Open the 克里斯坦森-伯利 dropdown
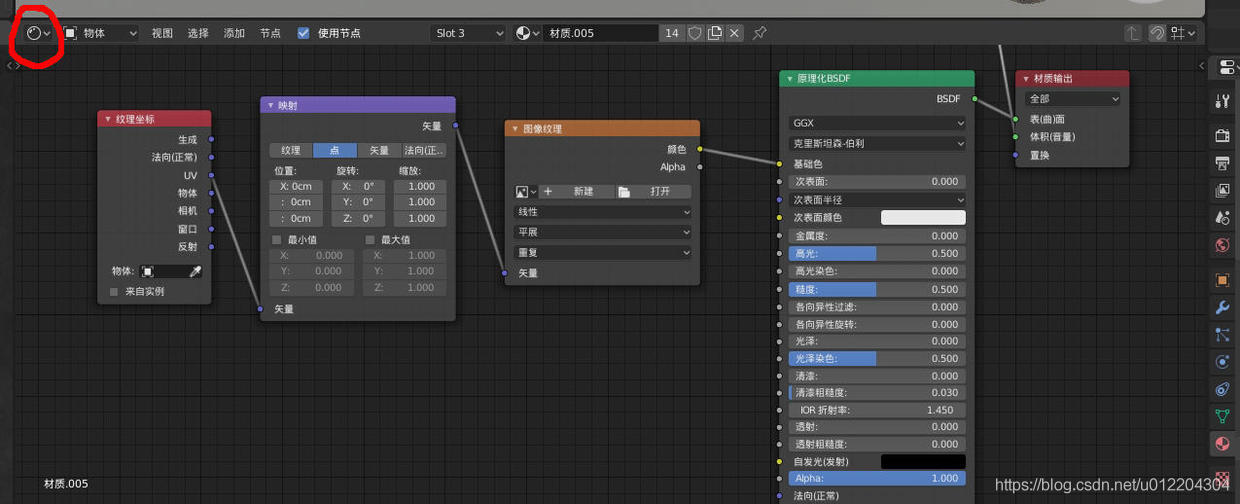The image size is (1240, 504). coord(877,143)
